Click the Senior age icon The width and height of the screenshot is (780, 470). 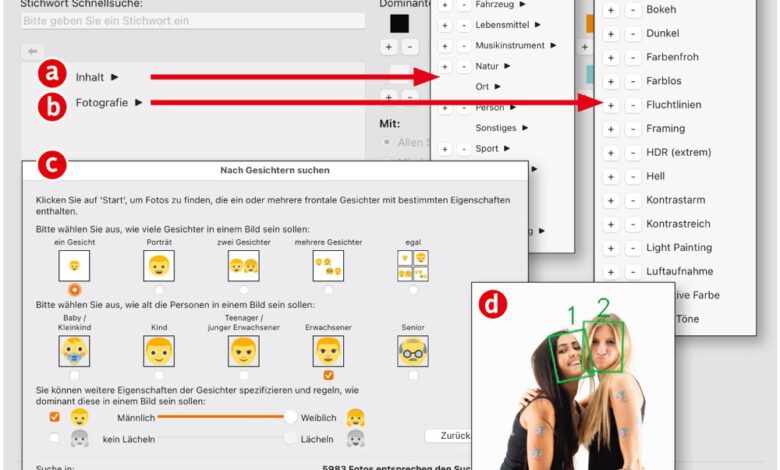(x=413, y=351)
